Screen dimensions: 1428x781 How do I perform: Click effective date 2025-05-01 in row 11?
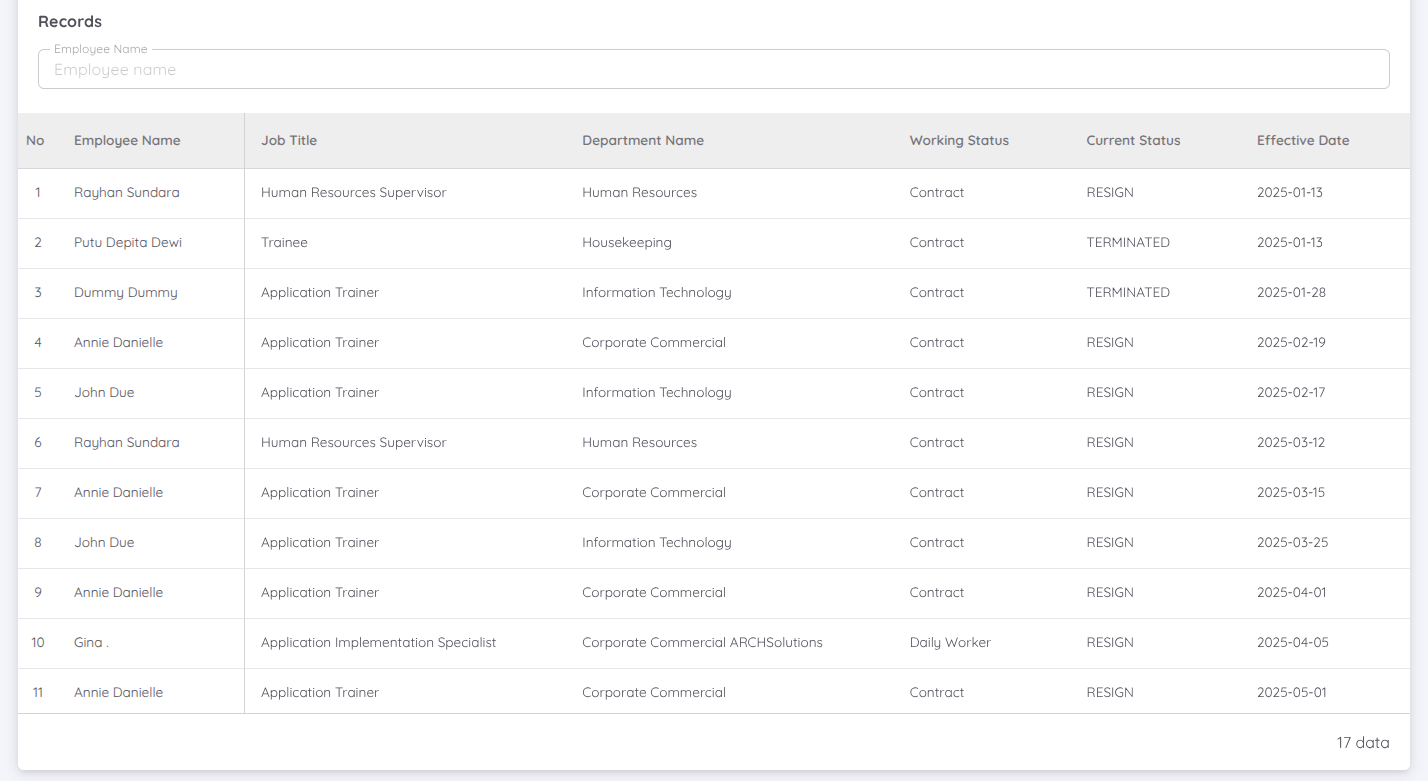pos(1291,693)
